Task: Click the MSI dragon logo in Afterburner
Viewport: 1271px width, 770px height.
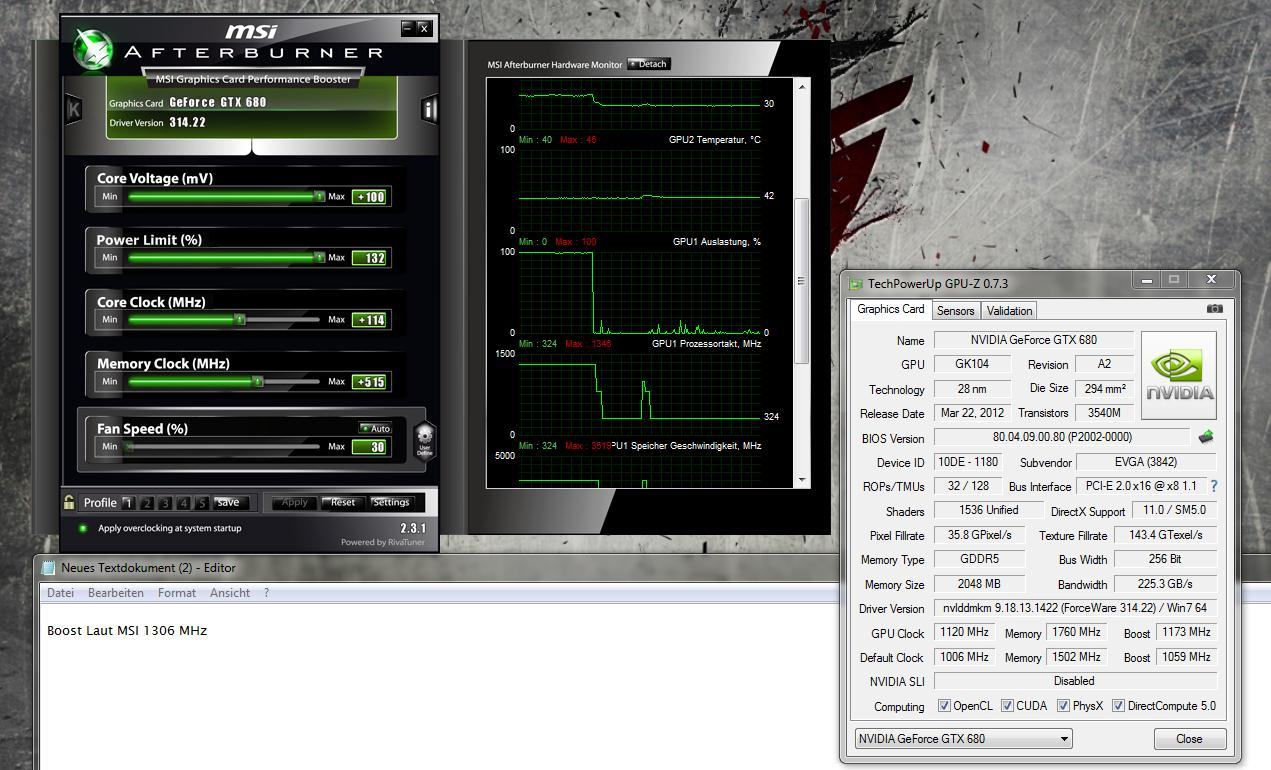Action: coord(93,50)
